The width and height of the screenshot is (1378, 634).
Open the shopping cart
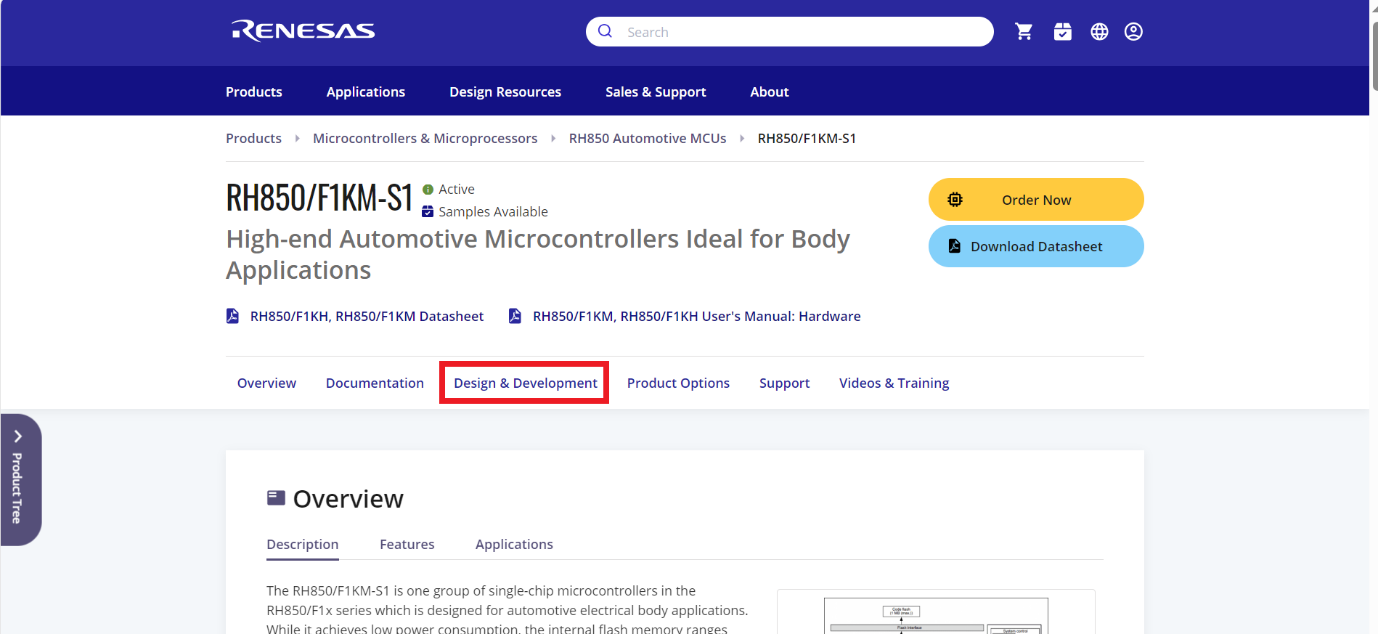pyautogui.click(x=1024, y=31)
